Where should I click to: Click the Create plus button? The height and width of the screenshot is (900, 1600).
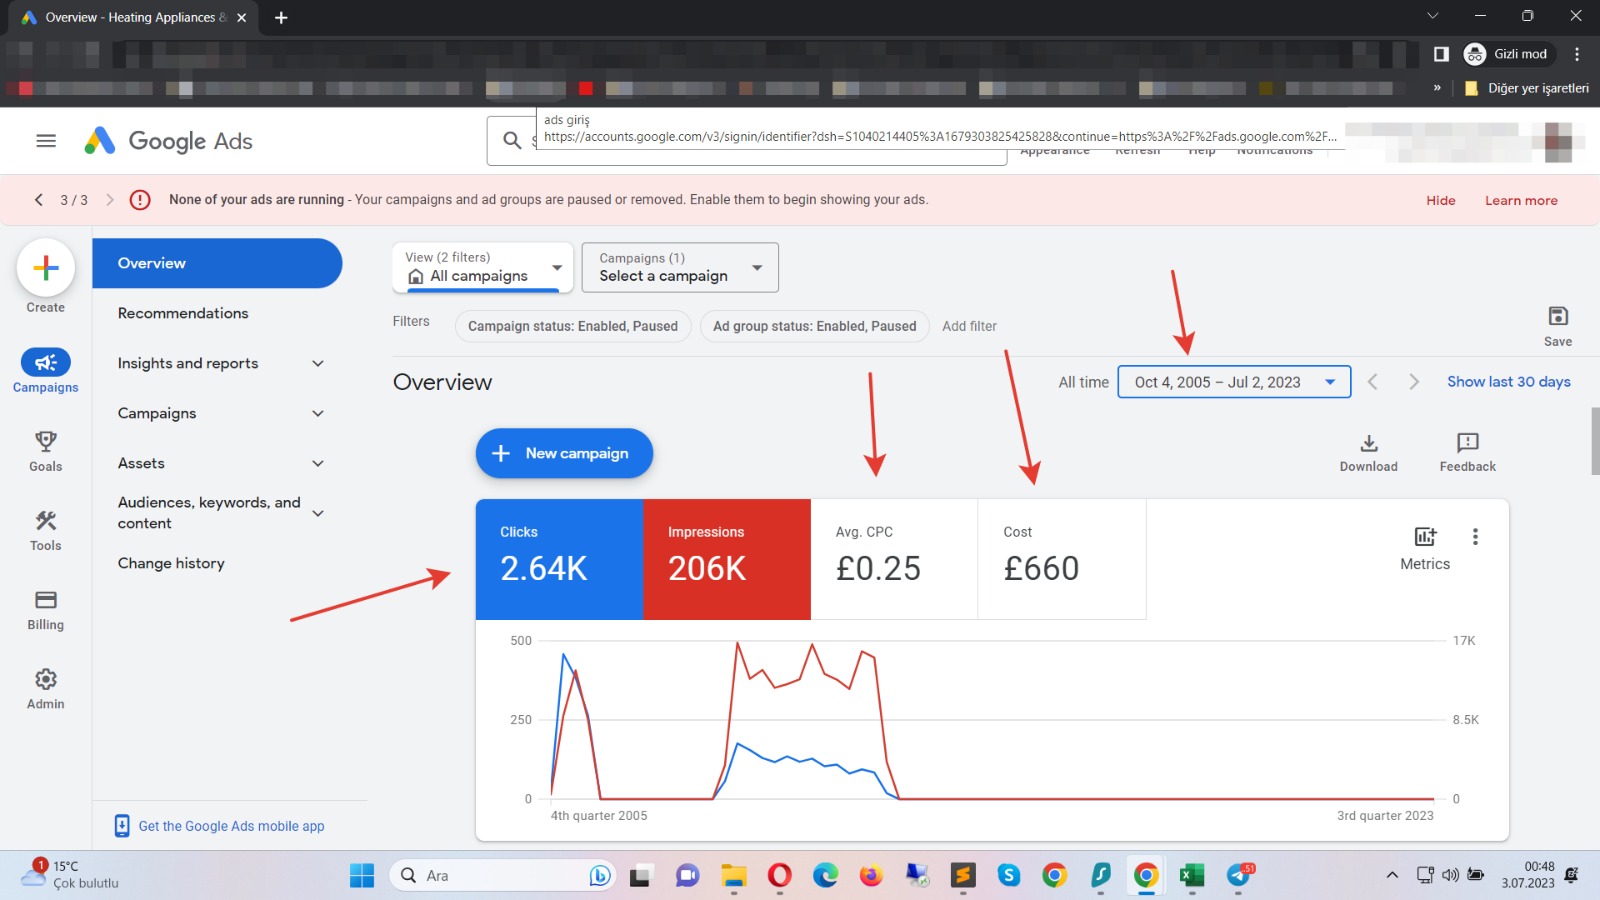46,268
